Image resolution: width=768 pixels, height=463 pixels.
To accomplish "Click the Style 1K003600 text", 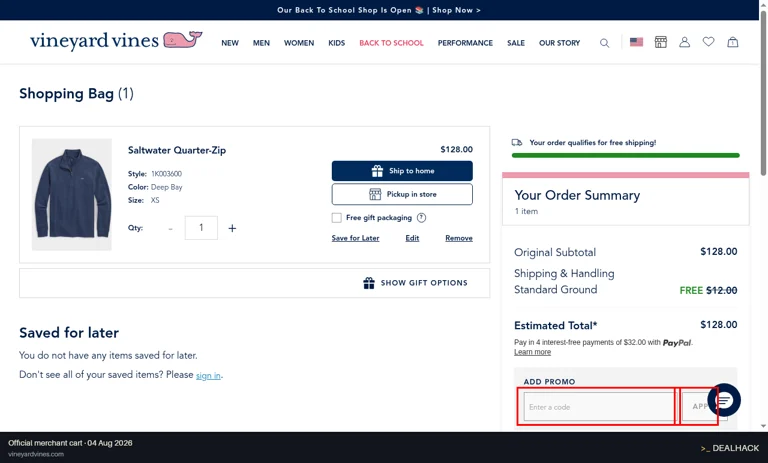I will [x=155, y=174].
